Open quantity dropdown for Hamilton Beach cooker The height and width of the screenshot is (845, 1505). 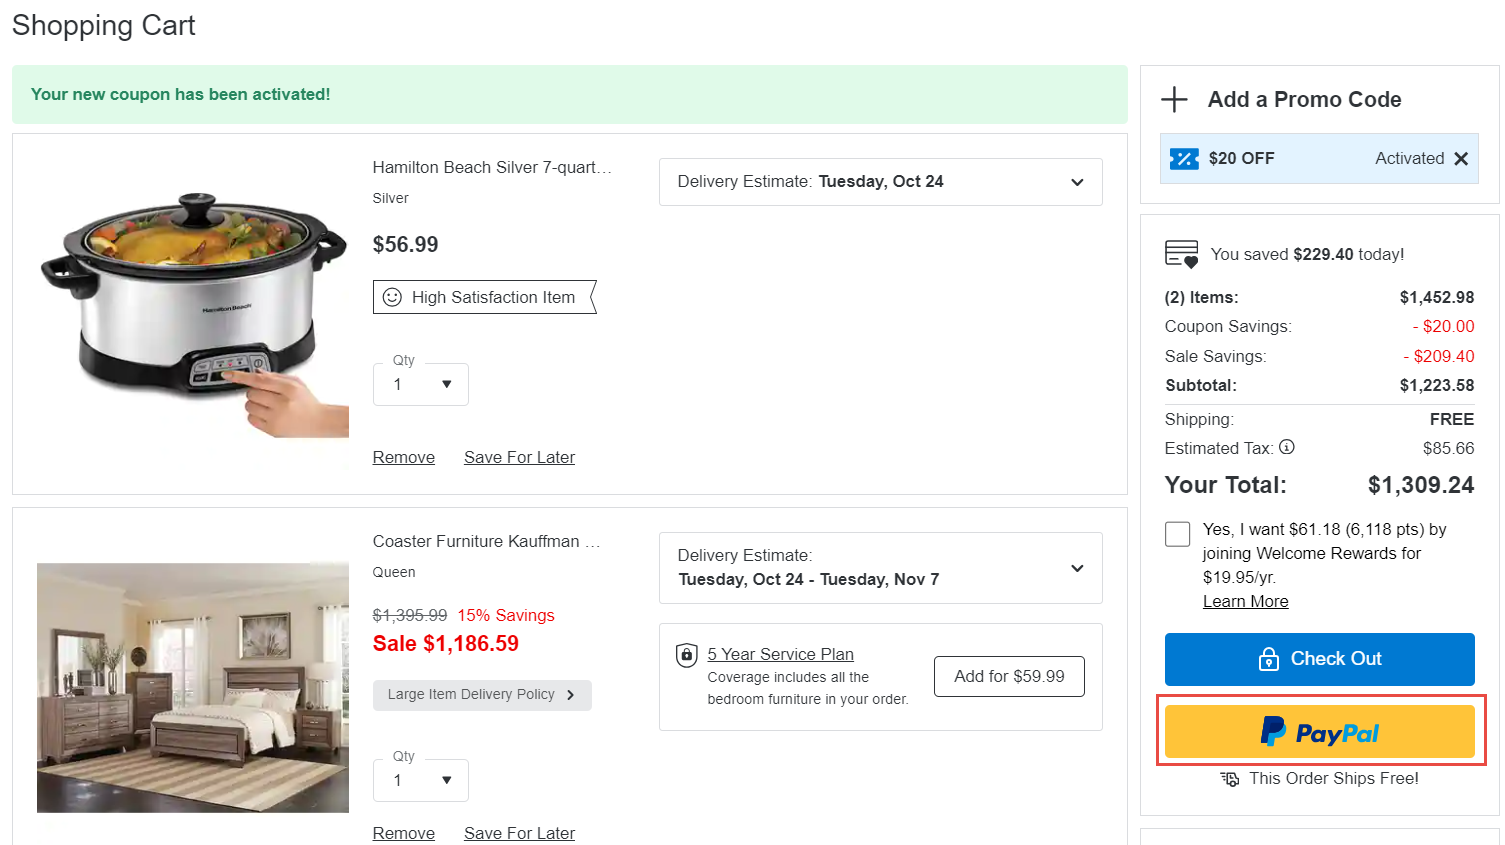pyautogui.click(x=421, y=385)
